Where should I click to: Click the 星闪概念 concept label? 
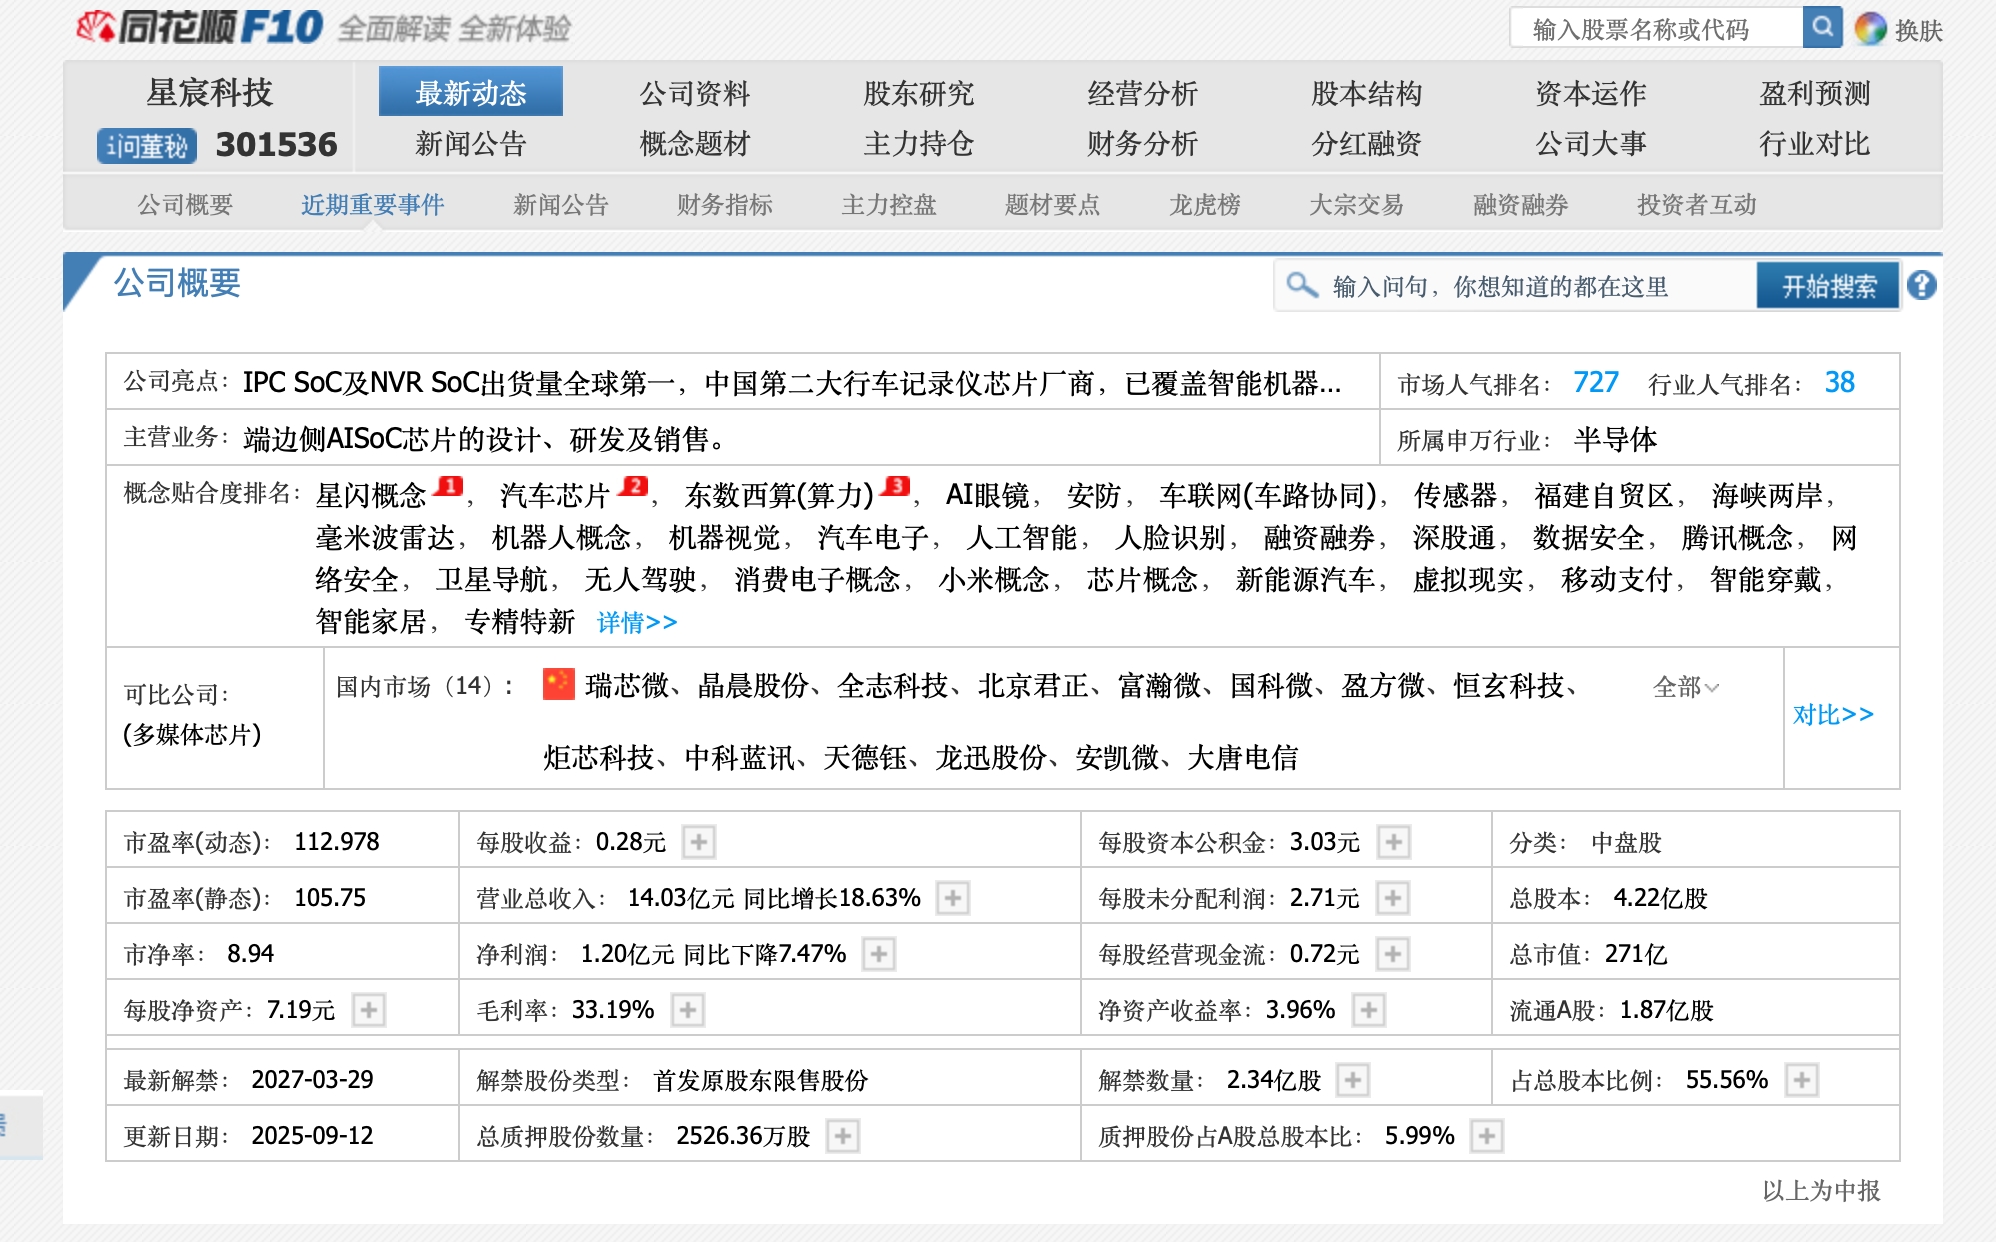pos(371,495)
